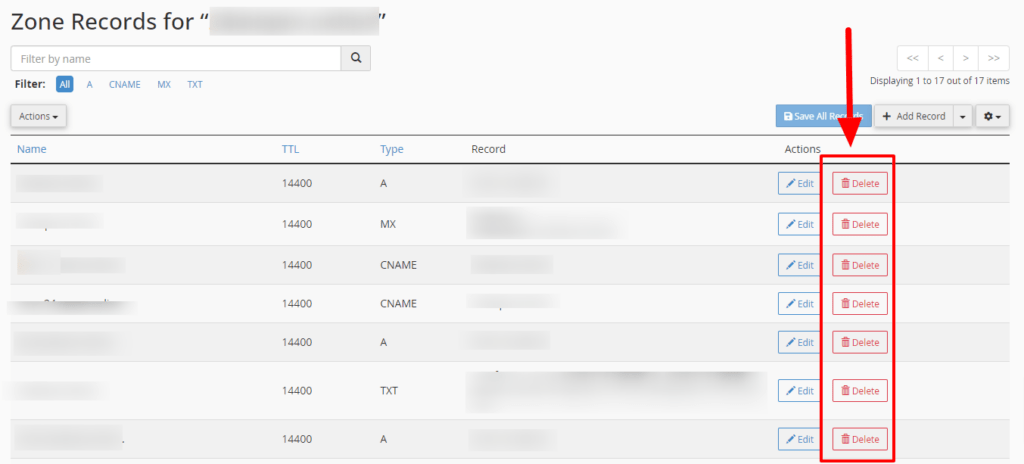Click Save All Records button
Screen dimensions: 1024x464
pyautogui.click(x=823, y=117)
